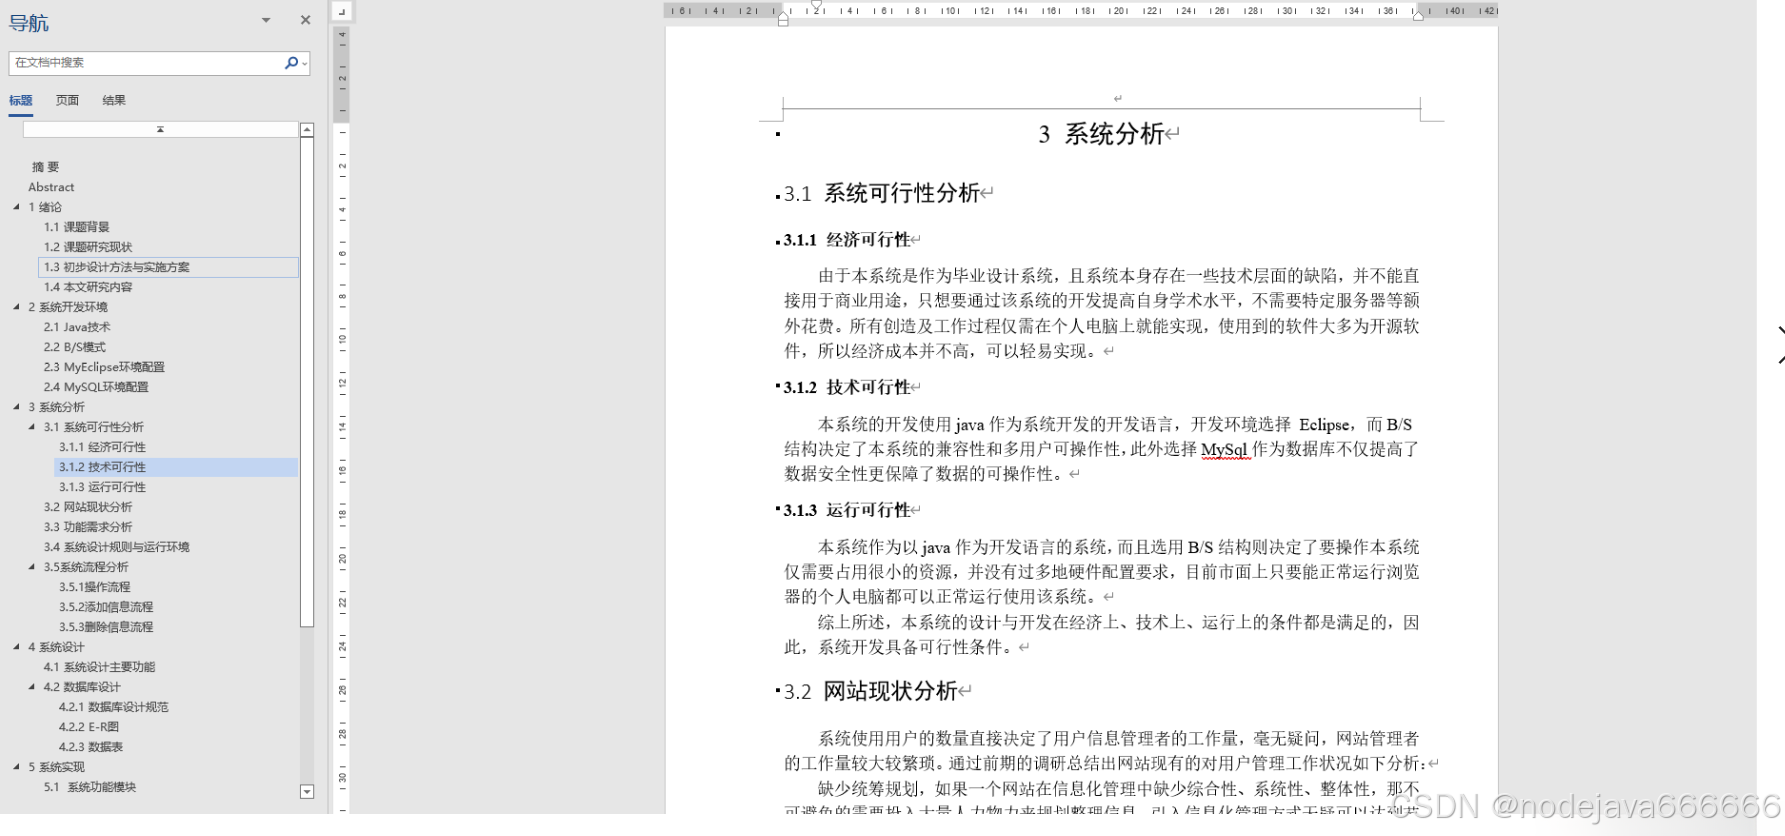The image size is (1785, 836).
Task: Jump to 2.1 Java技术 heading
Action: [77, 327]
